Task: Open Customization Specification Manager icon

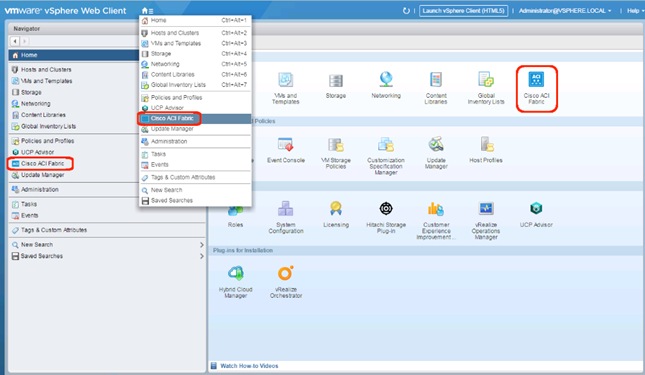Action: tap(386, 144)
